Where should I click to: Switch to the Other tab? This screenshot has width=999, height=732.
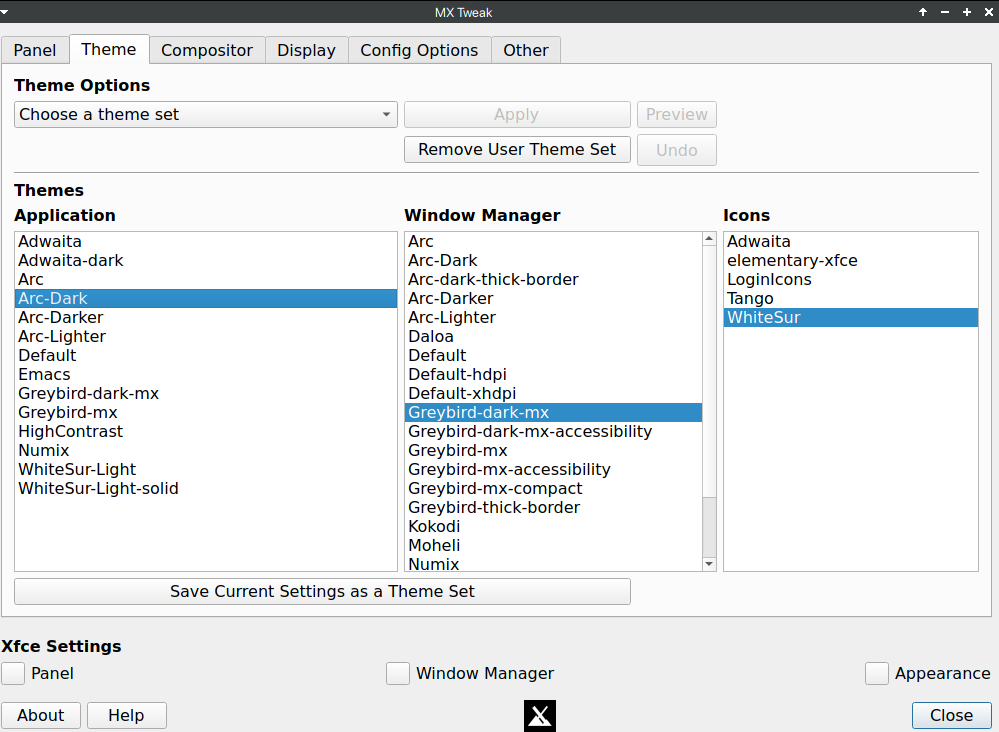[x=526, y=50]
